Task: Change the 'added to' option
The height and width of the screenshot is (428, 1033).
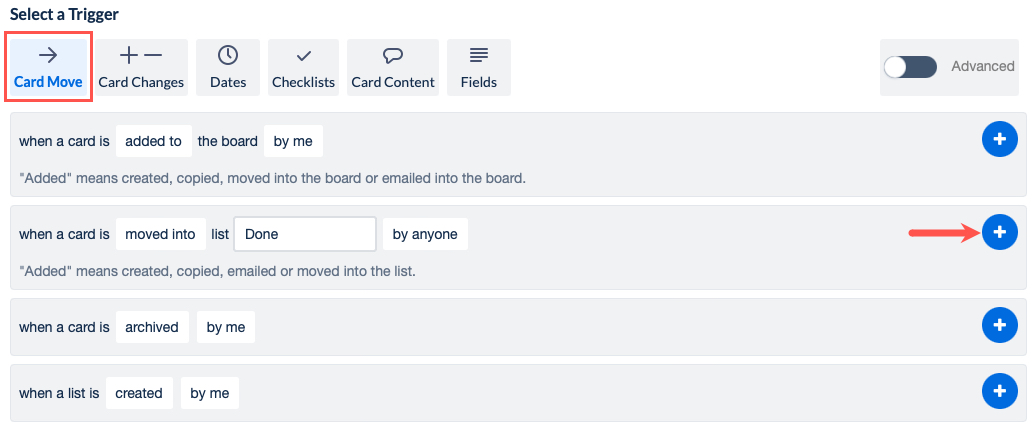Action: pos(153,141)
